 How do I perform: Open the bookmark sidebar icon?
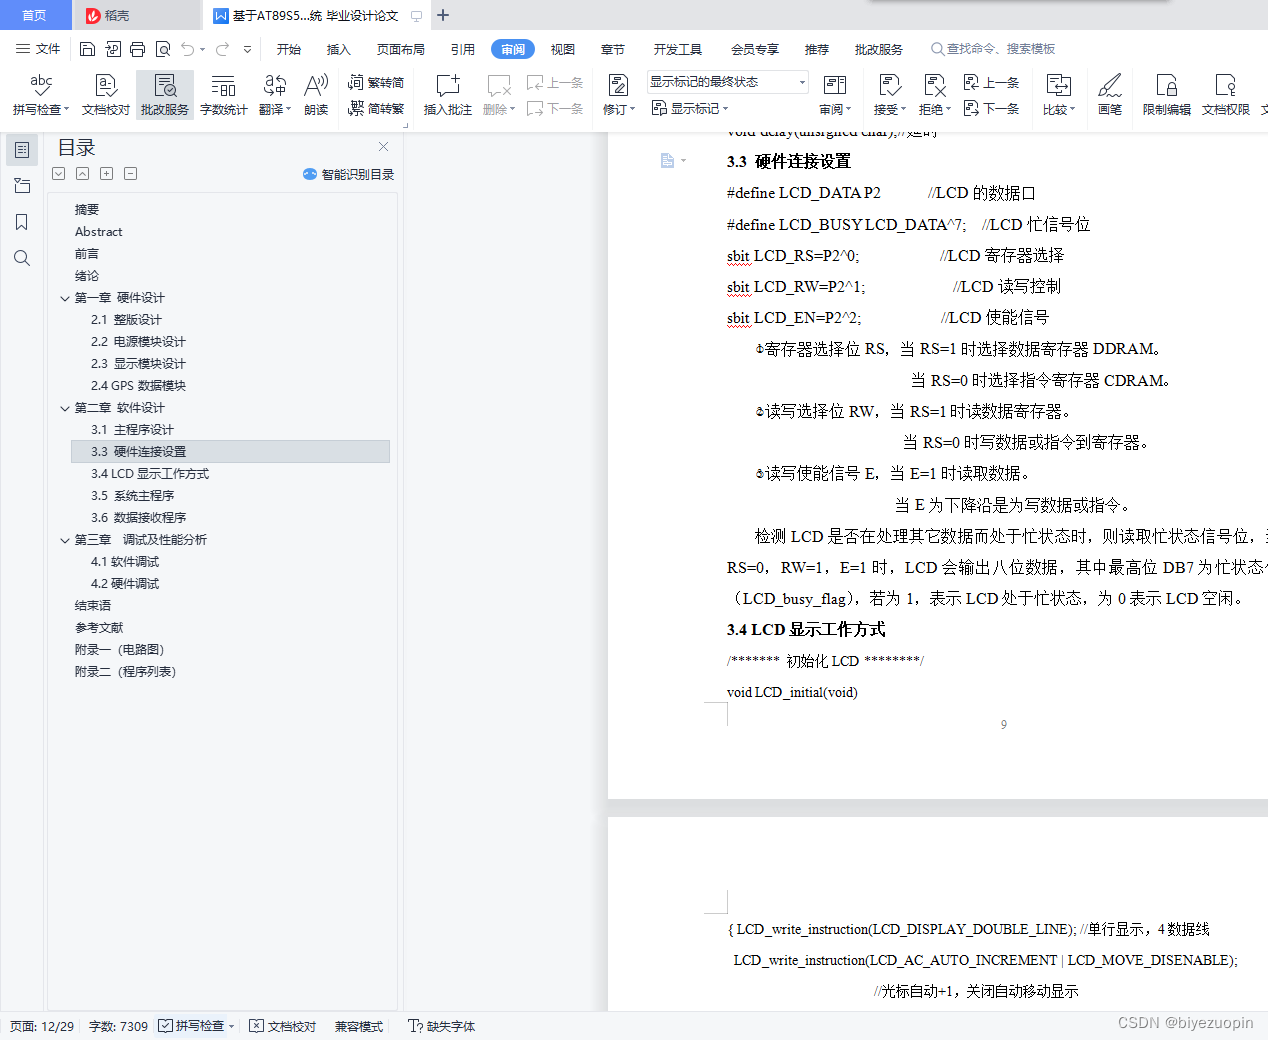tap(22, 222)
